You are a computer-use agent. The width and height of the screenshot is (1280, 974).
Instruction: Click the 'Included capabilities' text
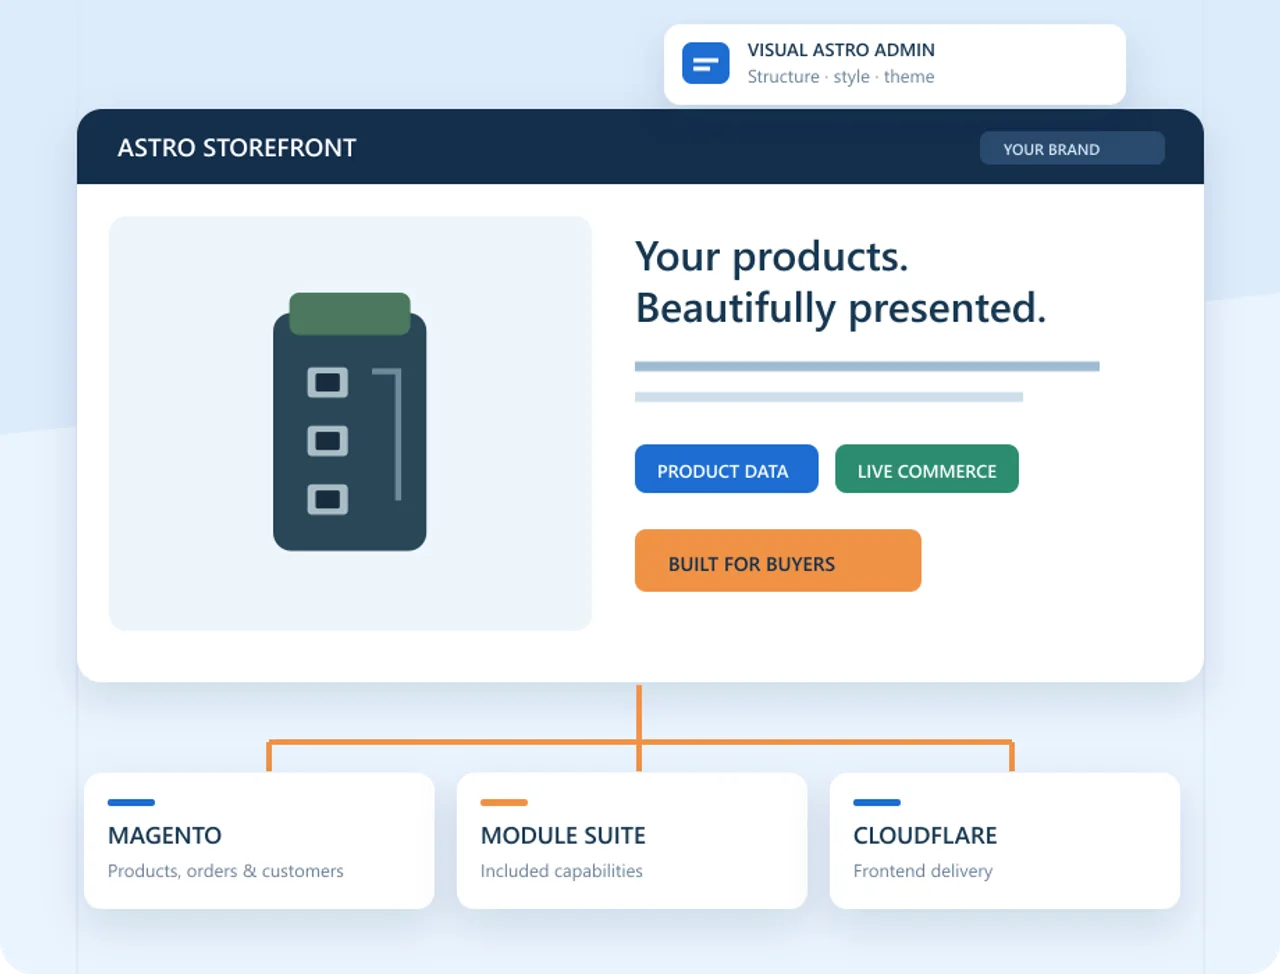tap(562, 871)
